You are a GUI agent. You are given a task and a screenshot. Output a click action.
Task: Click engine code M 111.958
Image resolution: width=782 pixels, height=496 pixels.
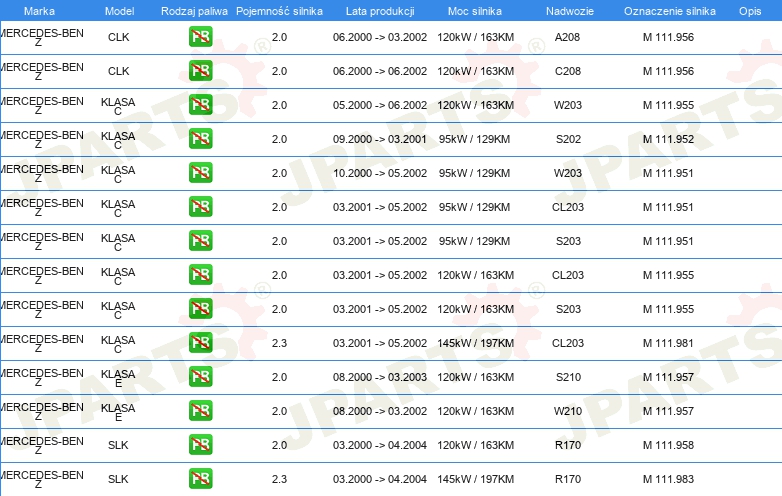(x=668, y=445)
